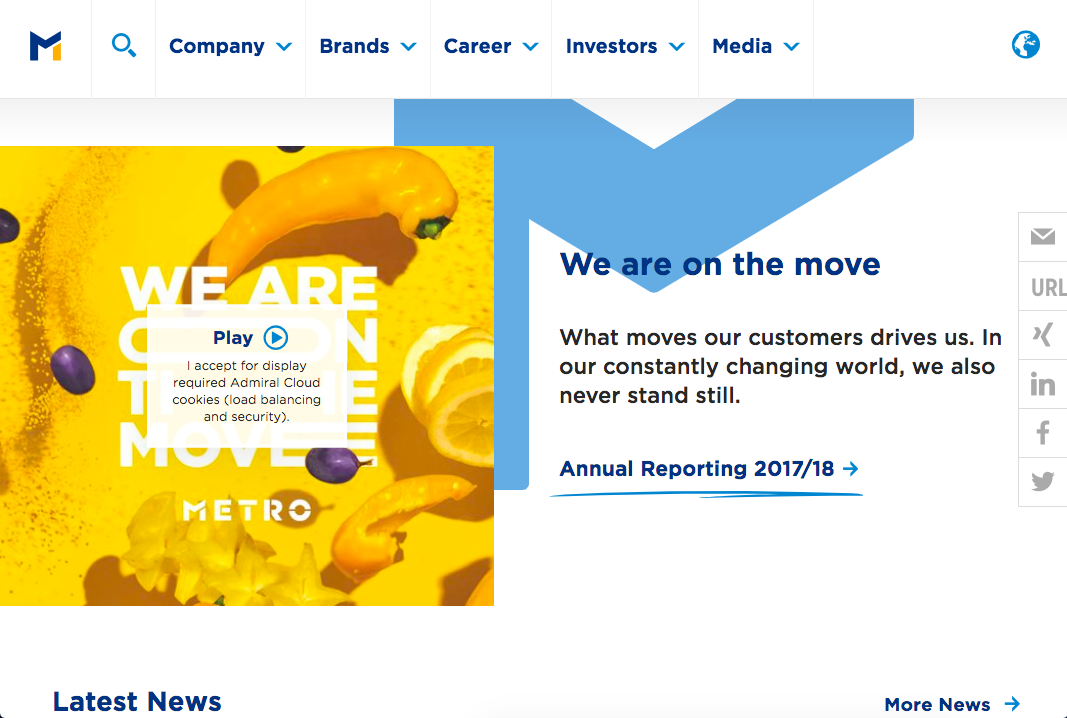Expand the Media dropdown chevron

click(x=791, y=47)
